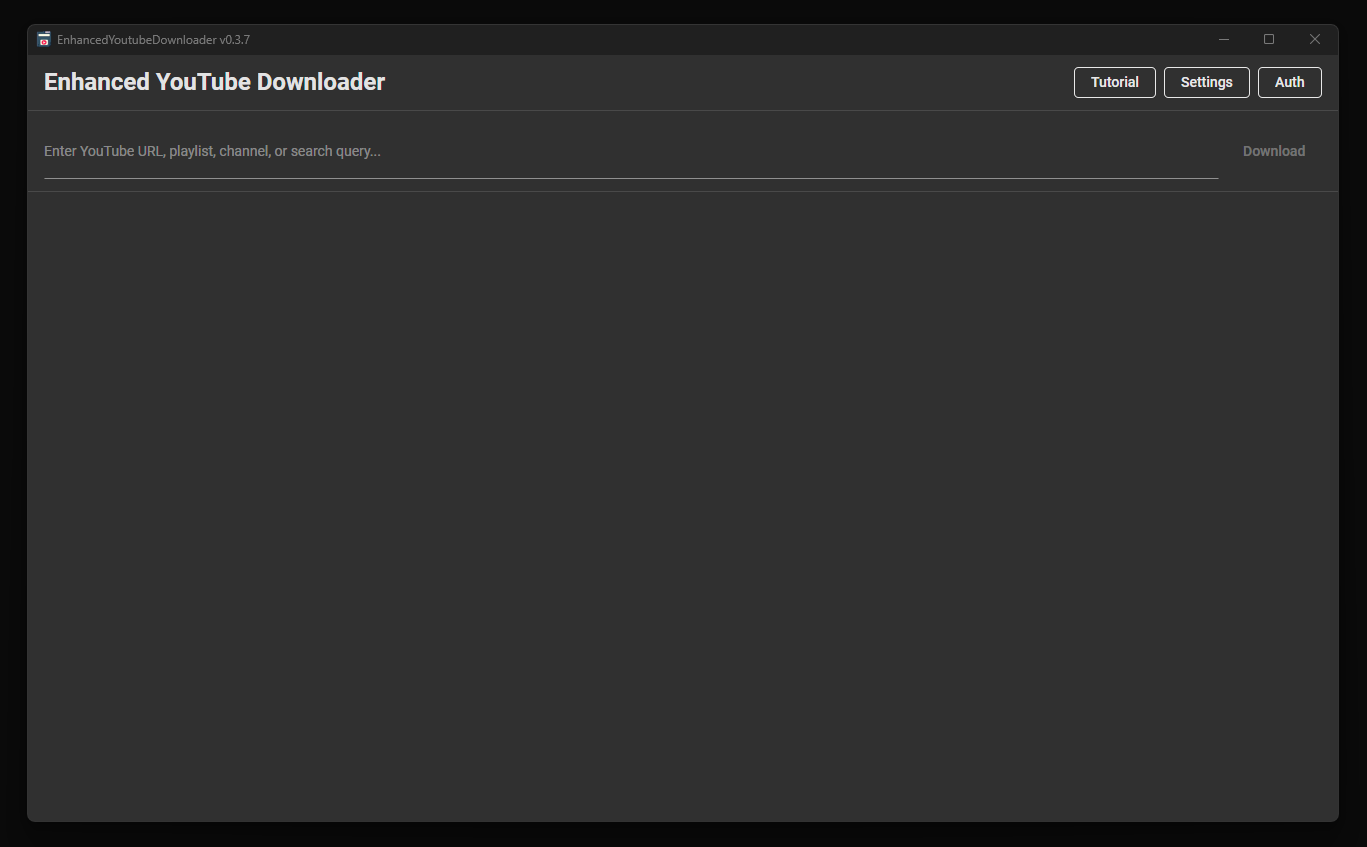Click the 'Enter YouTube URL' placeholder text
1367x847 pixels.
212,152
